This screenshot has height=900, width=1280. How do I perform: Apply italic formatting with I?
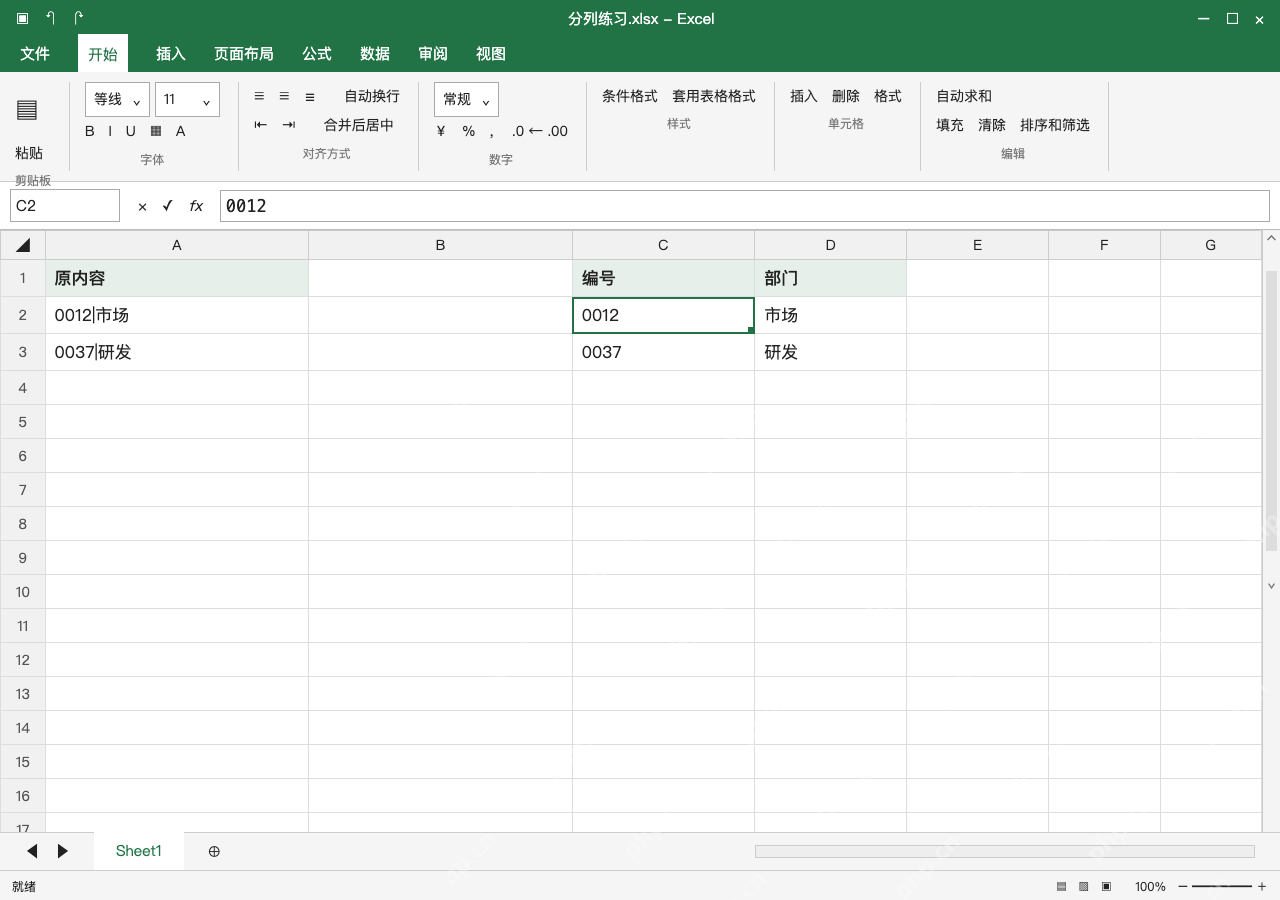112,131
